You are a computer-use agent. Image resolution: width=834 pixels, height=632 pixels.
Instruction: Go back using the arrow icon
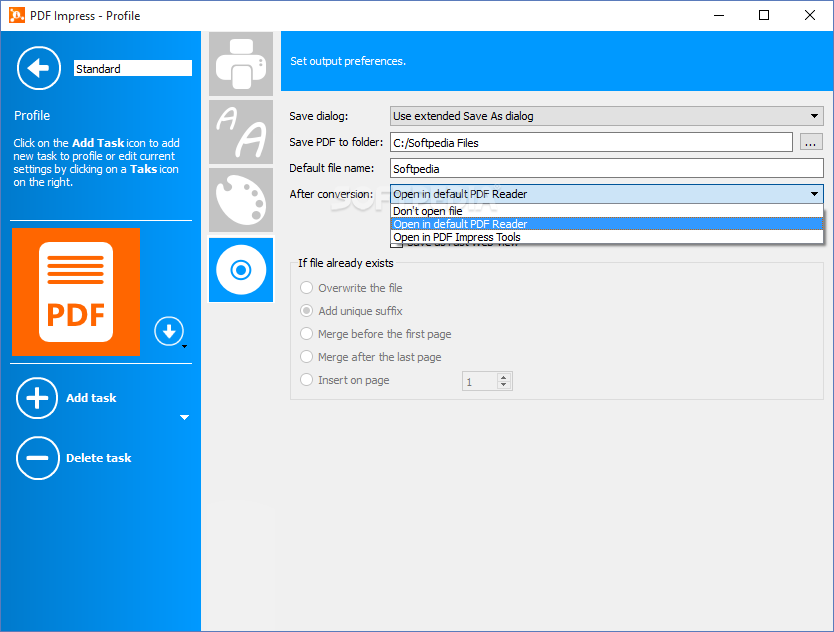click(x=38, y=68)
